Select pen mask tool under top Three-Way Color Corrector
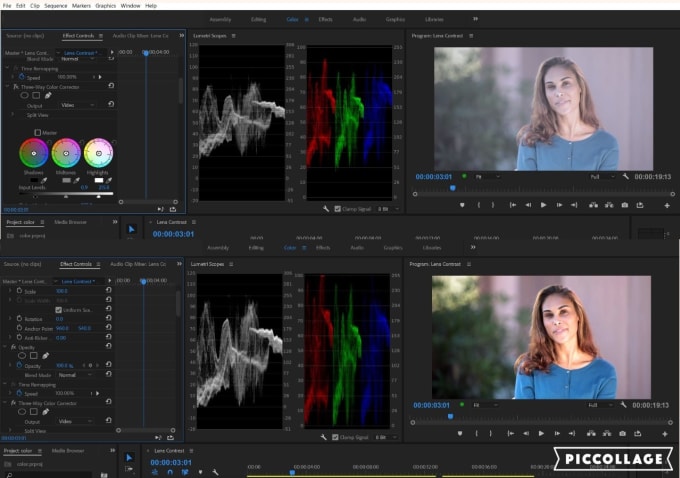680x478 pixels. point(48,95)
